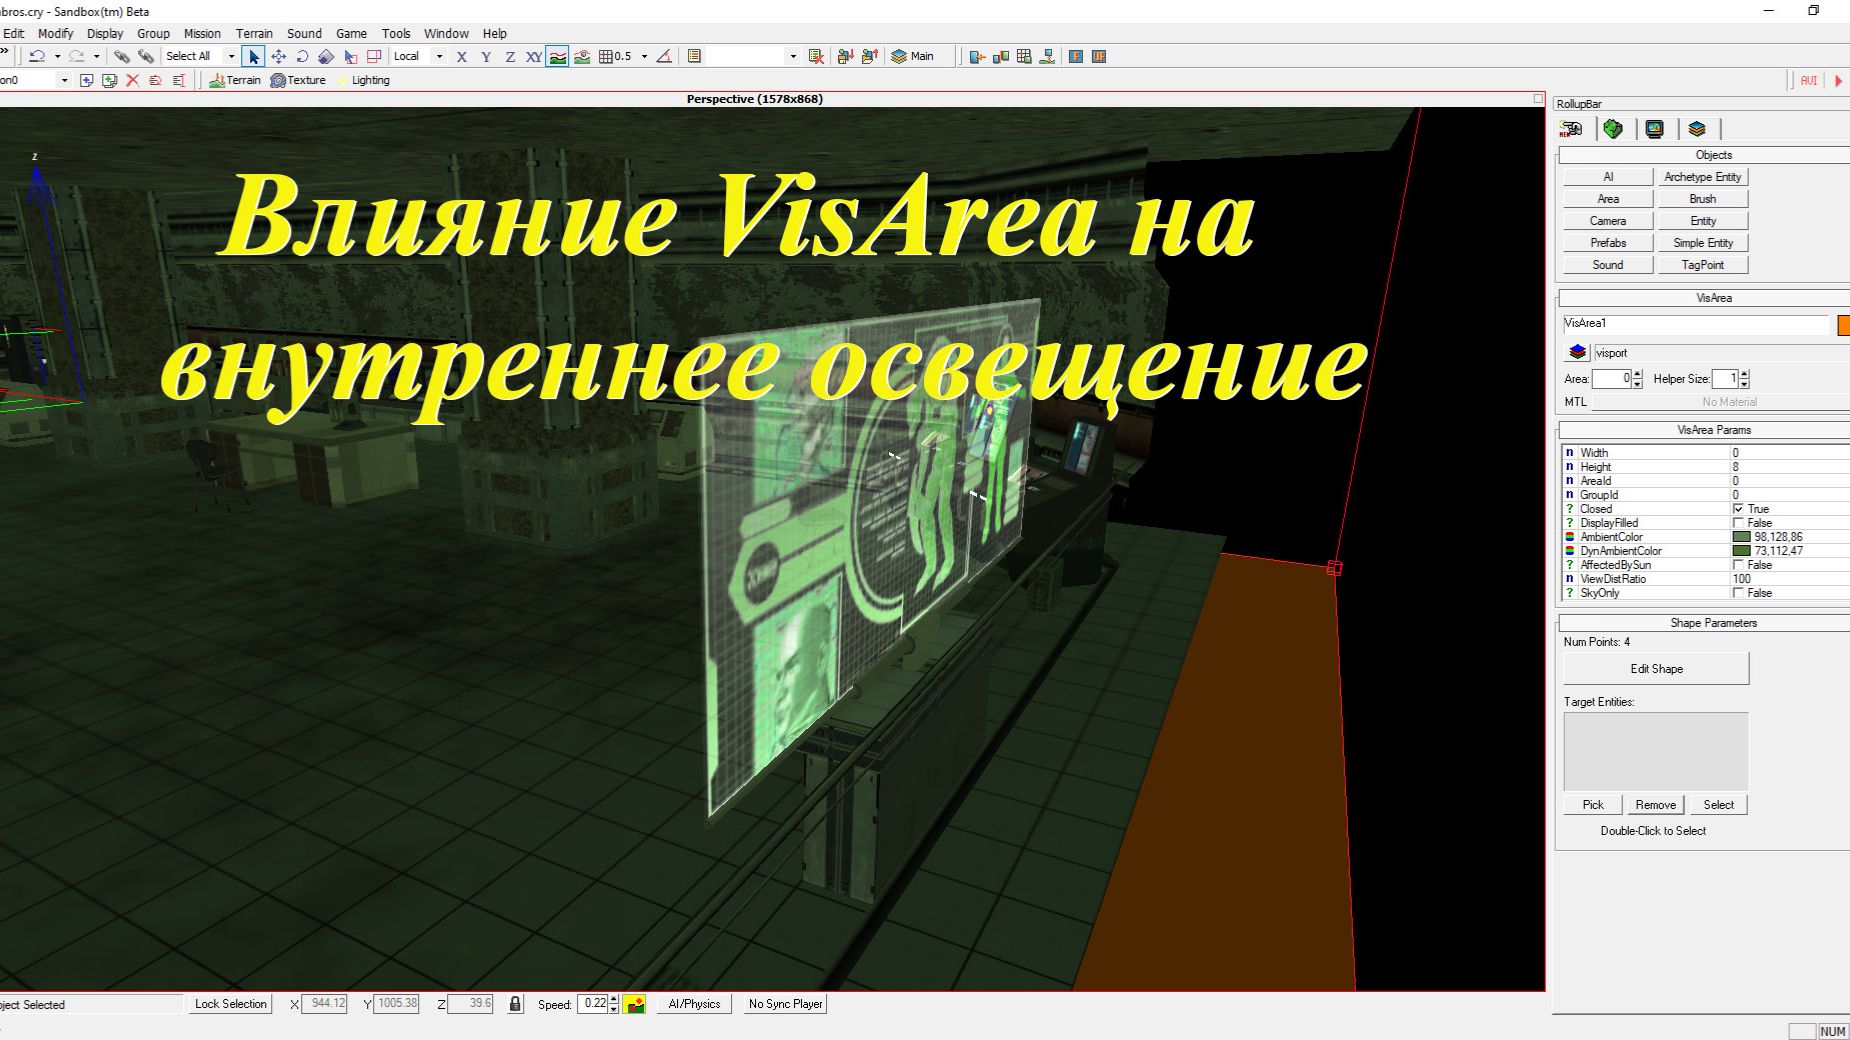
Task: Uncheck the Closed parameter in VisArea Params
Action: [x=1739, y=509]
